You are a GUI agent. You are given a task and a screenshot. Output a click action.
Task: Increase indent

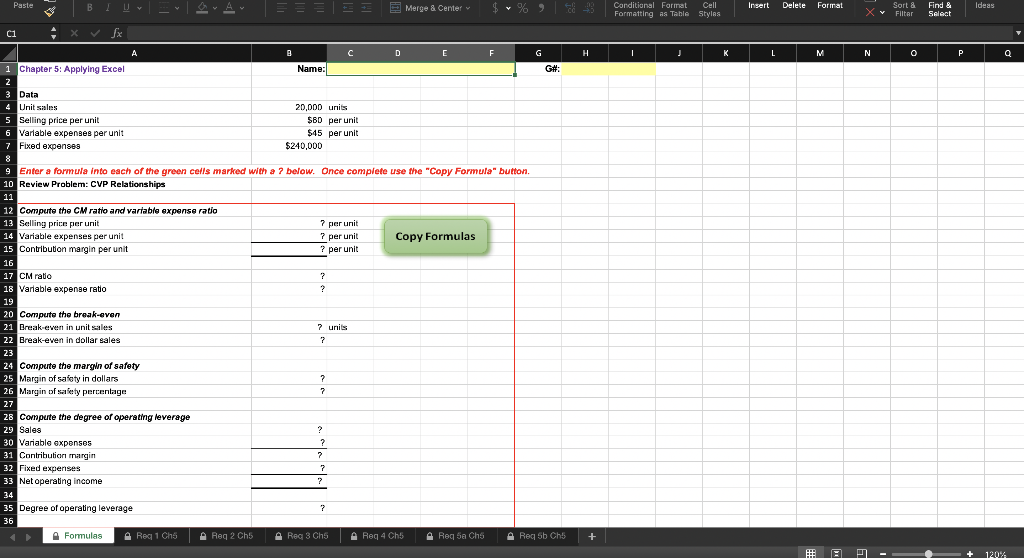click(x=366, y=8)
